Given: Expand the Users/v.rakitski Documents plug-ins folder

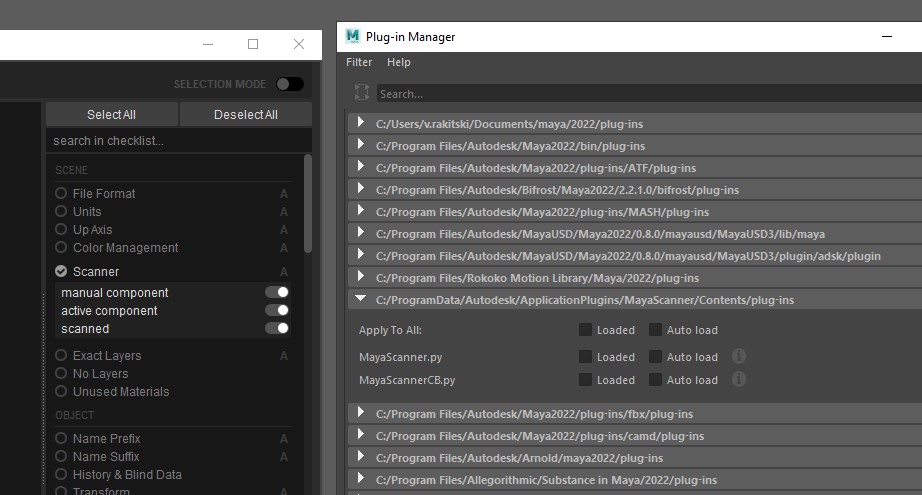Looking at the screenshot, I should (x=360, y=122).
